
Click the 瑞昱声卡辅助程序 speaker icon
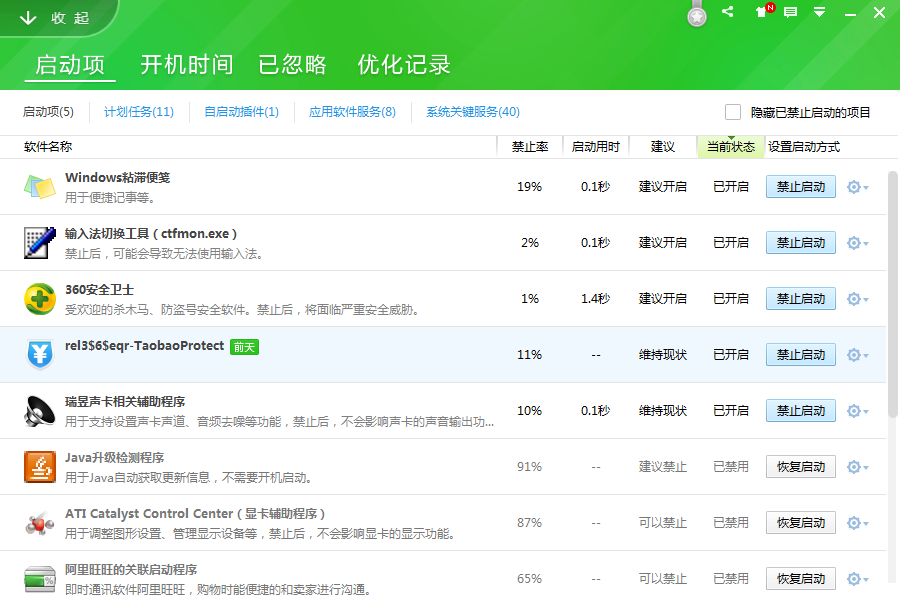[x=40, y=410]
